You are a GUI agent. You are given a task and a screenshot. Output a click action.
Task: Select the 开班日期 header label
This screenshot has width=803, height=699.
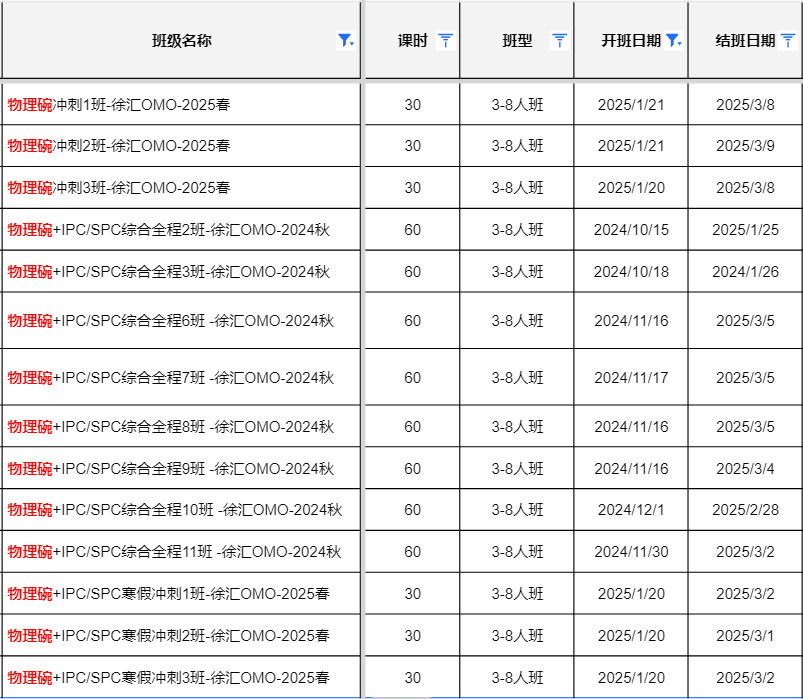pyautogui.click(x=630, y=41)
